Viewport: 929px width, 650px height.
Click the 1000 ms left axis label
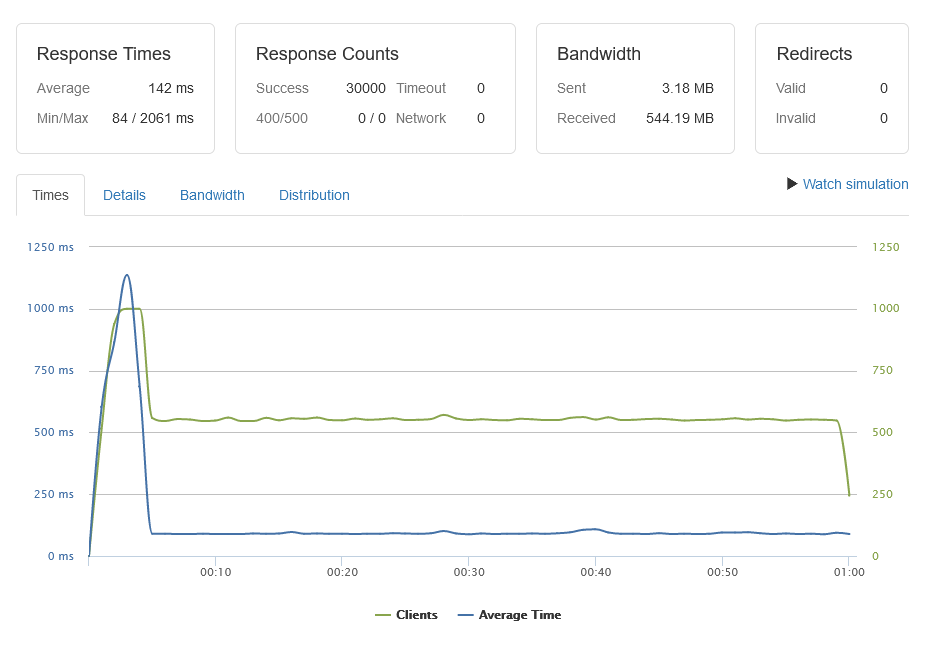coord(50,308)
